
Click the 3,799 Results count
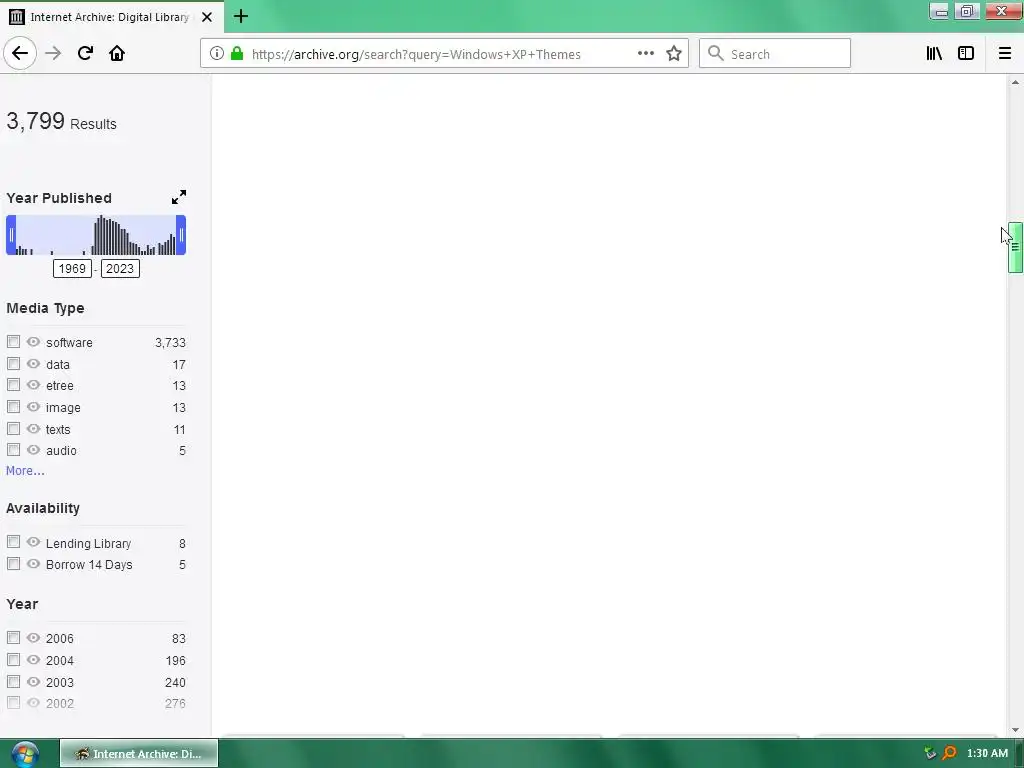tap(61, 121)
